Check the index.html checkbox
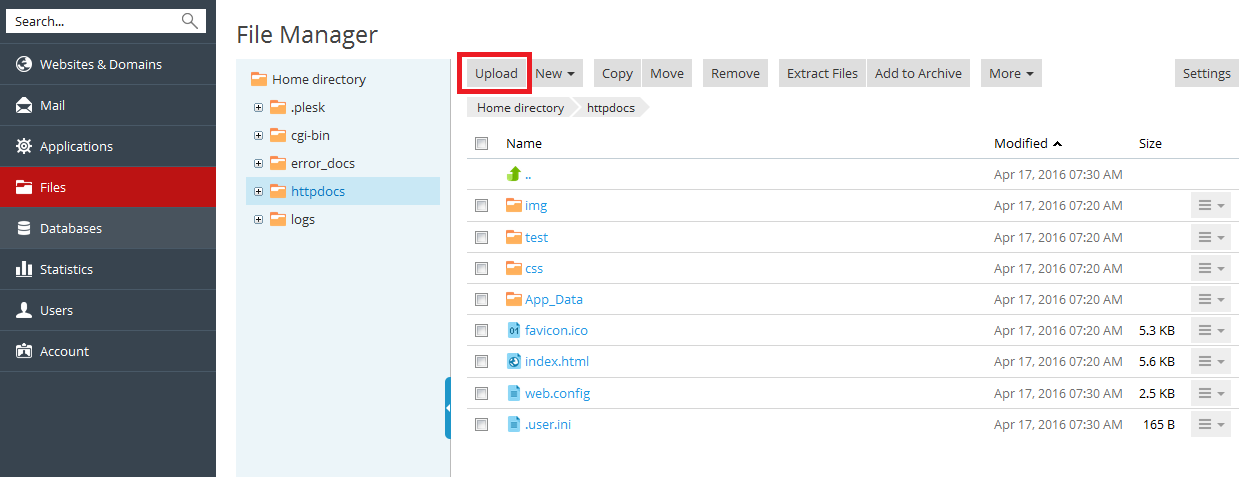The image size is (1256, 477). (481, 361)
